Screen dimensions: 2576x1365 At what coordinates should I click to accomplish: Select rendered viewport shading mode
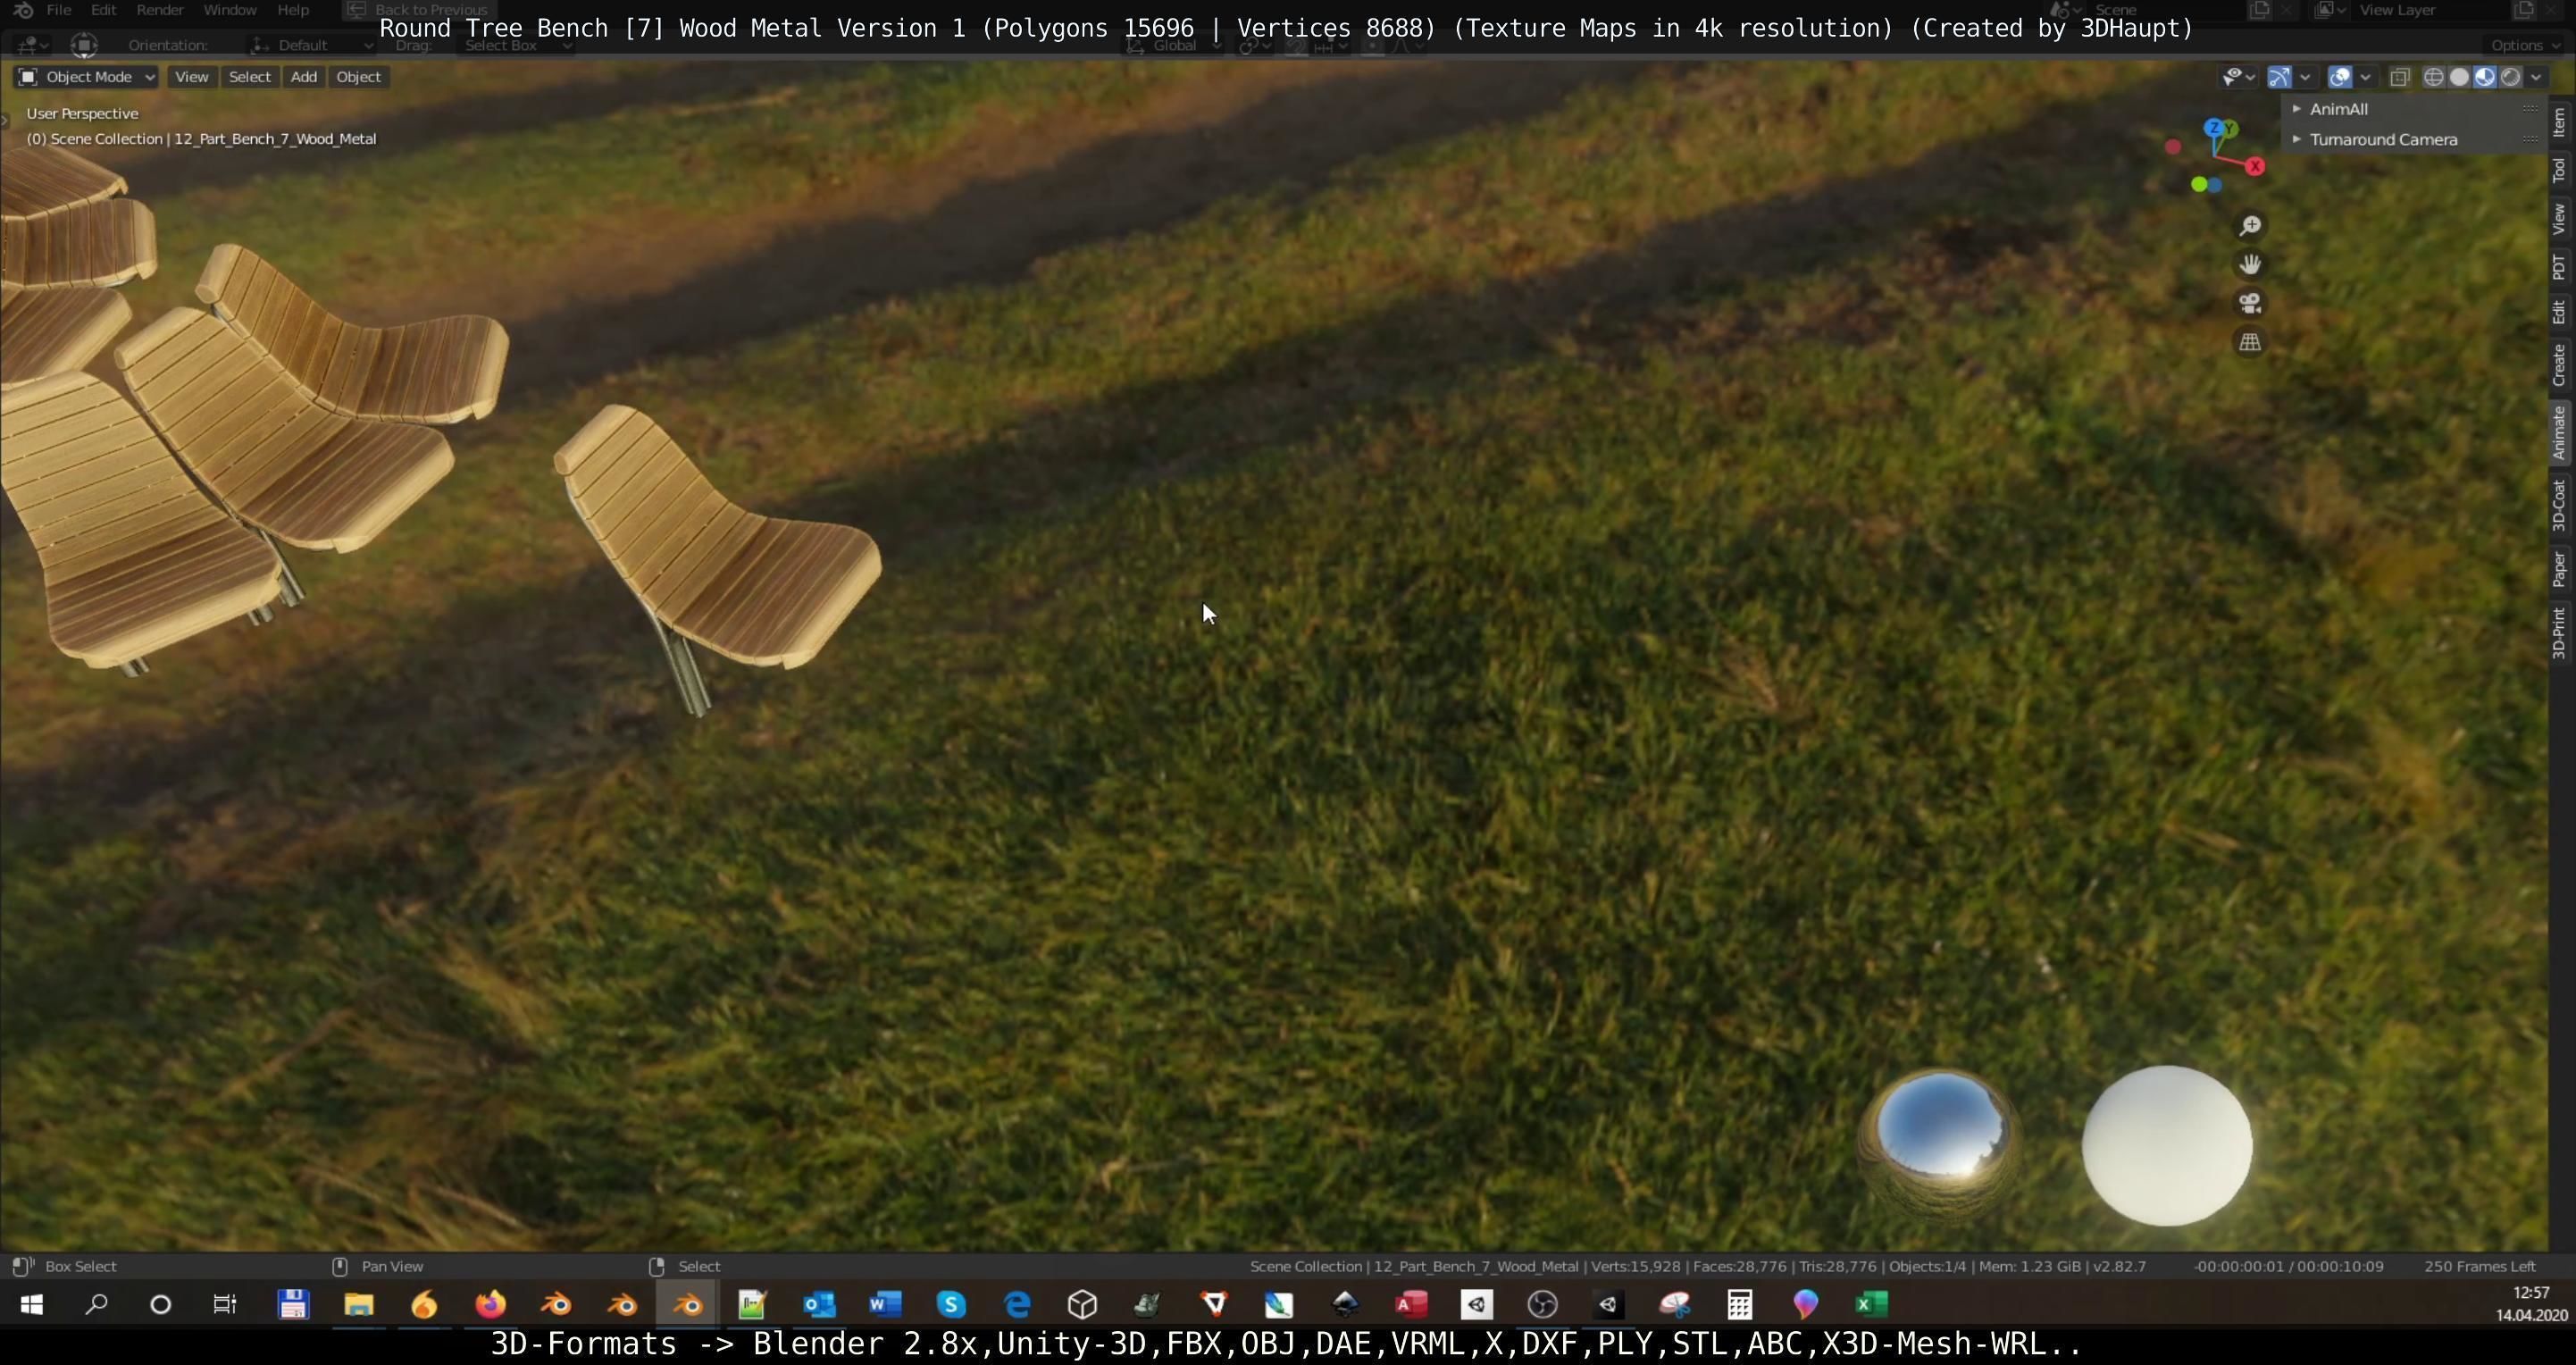pos(2510,77)
